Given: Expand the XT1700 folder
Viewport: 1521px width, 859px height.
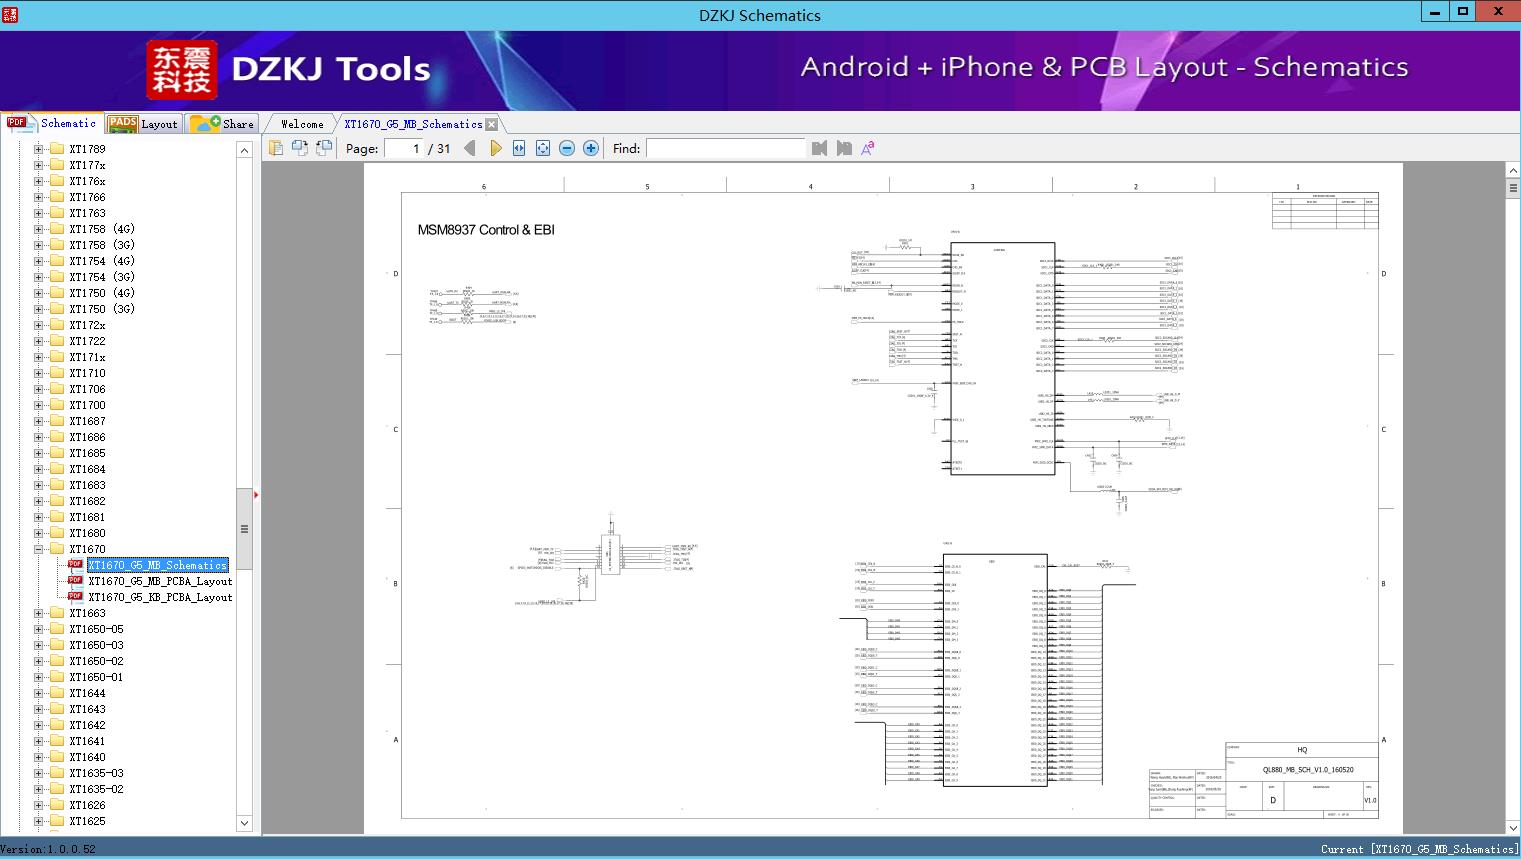Looking at the screenshot, I should click(39, 405).
